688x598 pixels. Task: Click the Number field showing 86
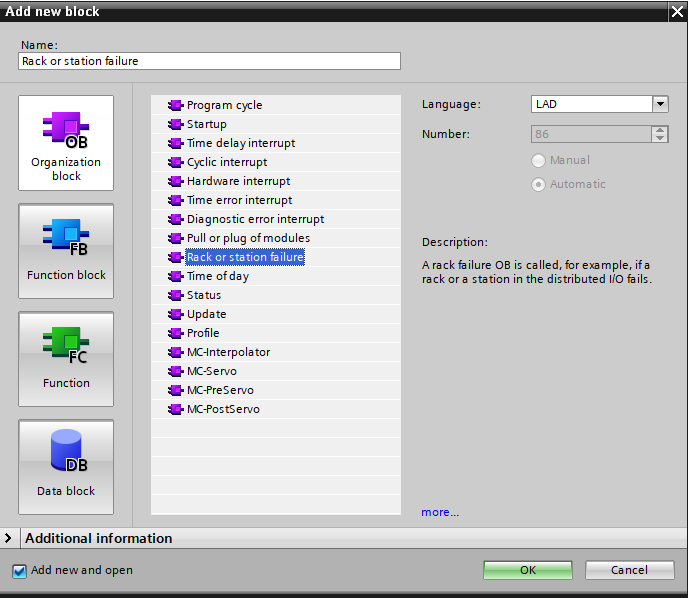coord(591,134)
